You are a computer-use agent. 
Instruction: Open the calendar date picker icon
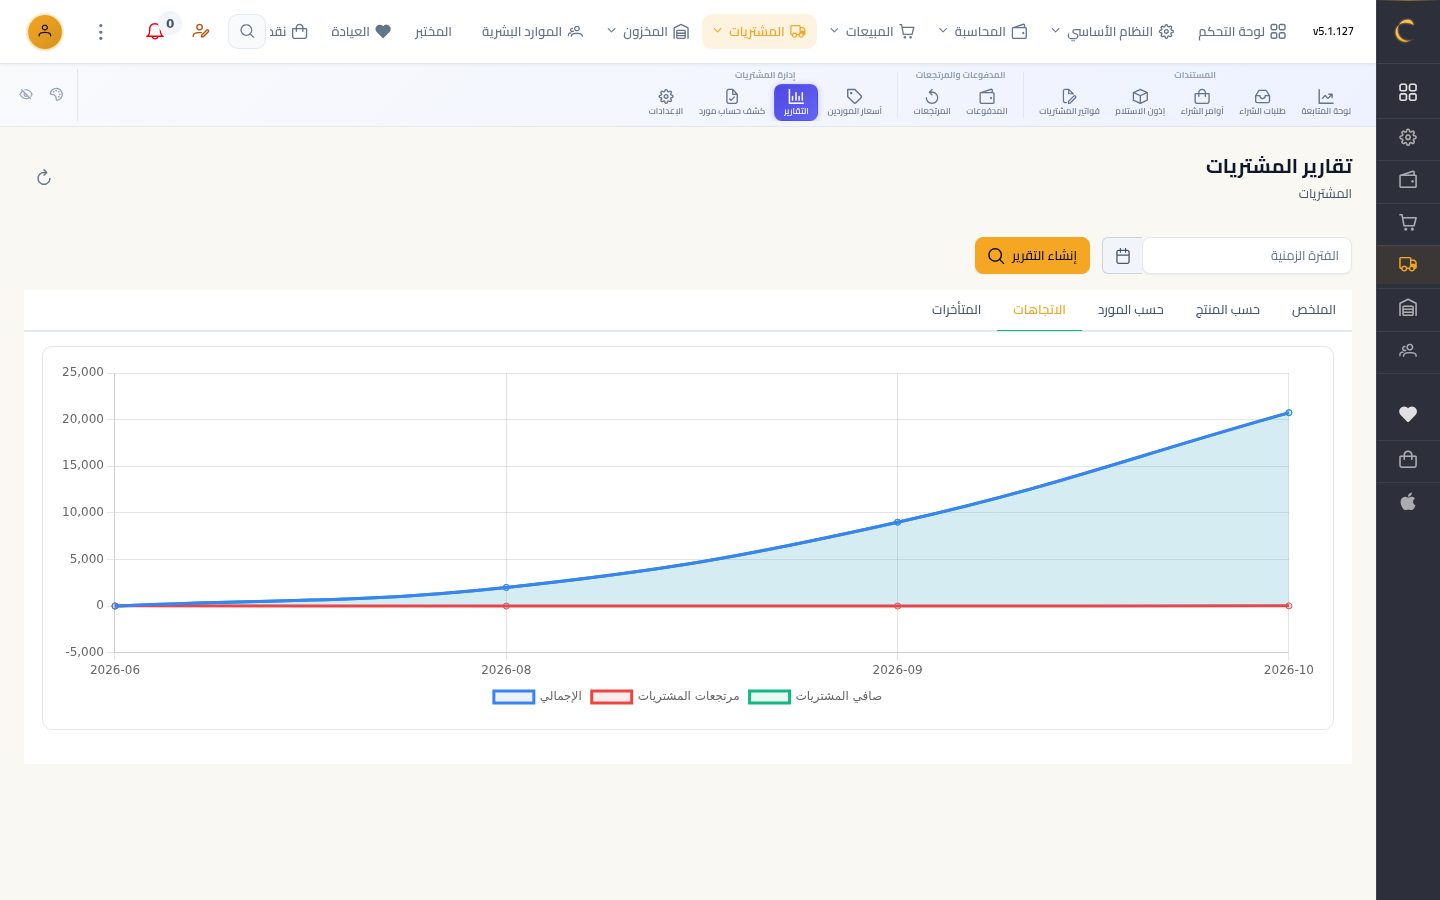click(1122, 256)
